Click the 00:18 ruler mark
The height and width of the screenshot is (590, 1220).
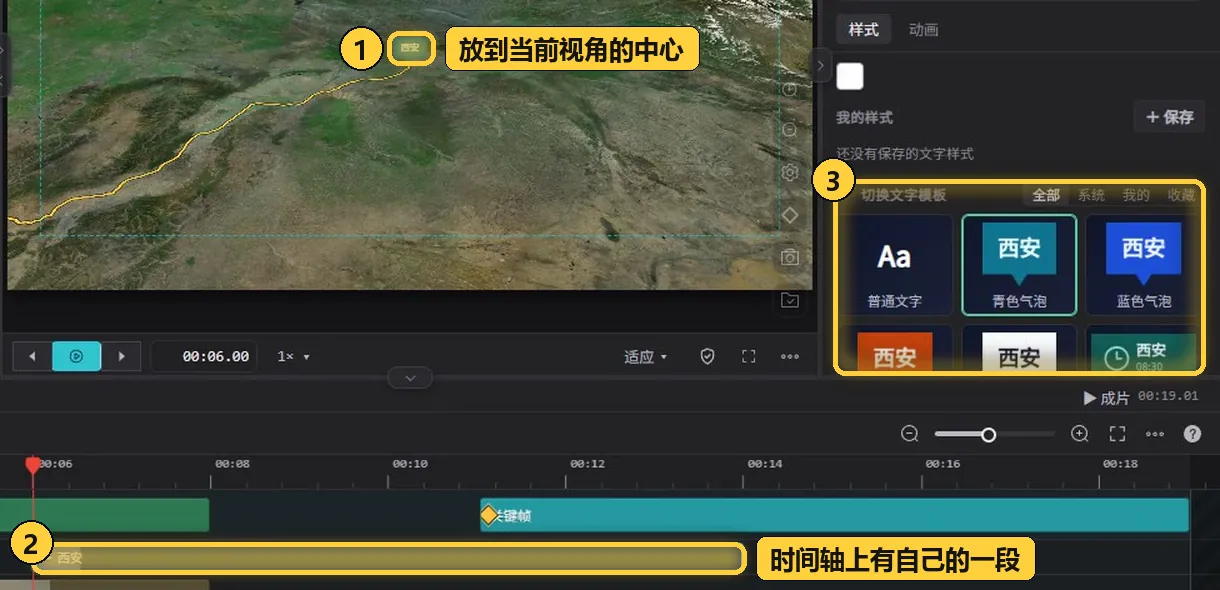click(x=1120, y=464)
